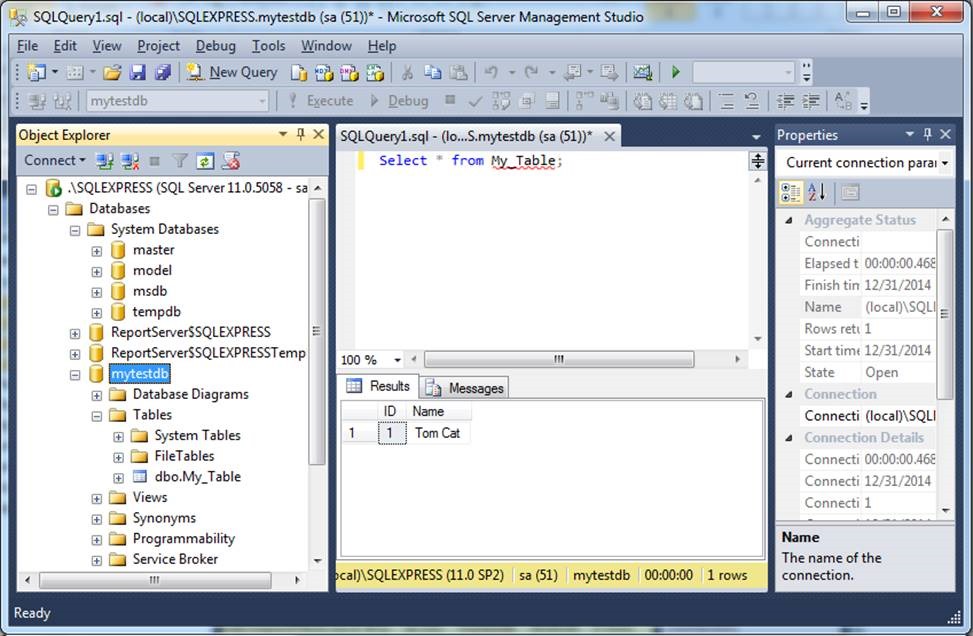Open the mytestdb database dropdown
The height and width of the screenshot is (636, 973).
[x=262, y=101]
